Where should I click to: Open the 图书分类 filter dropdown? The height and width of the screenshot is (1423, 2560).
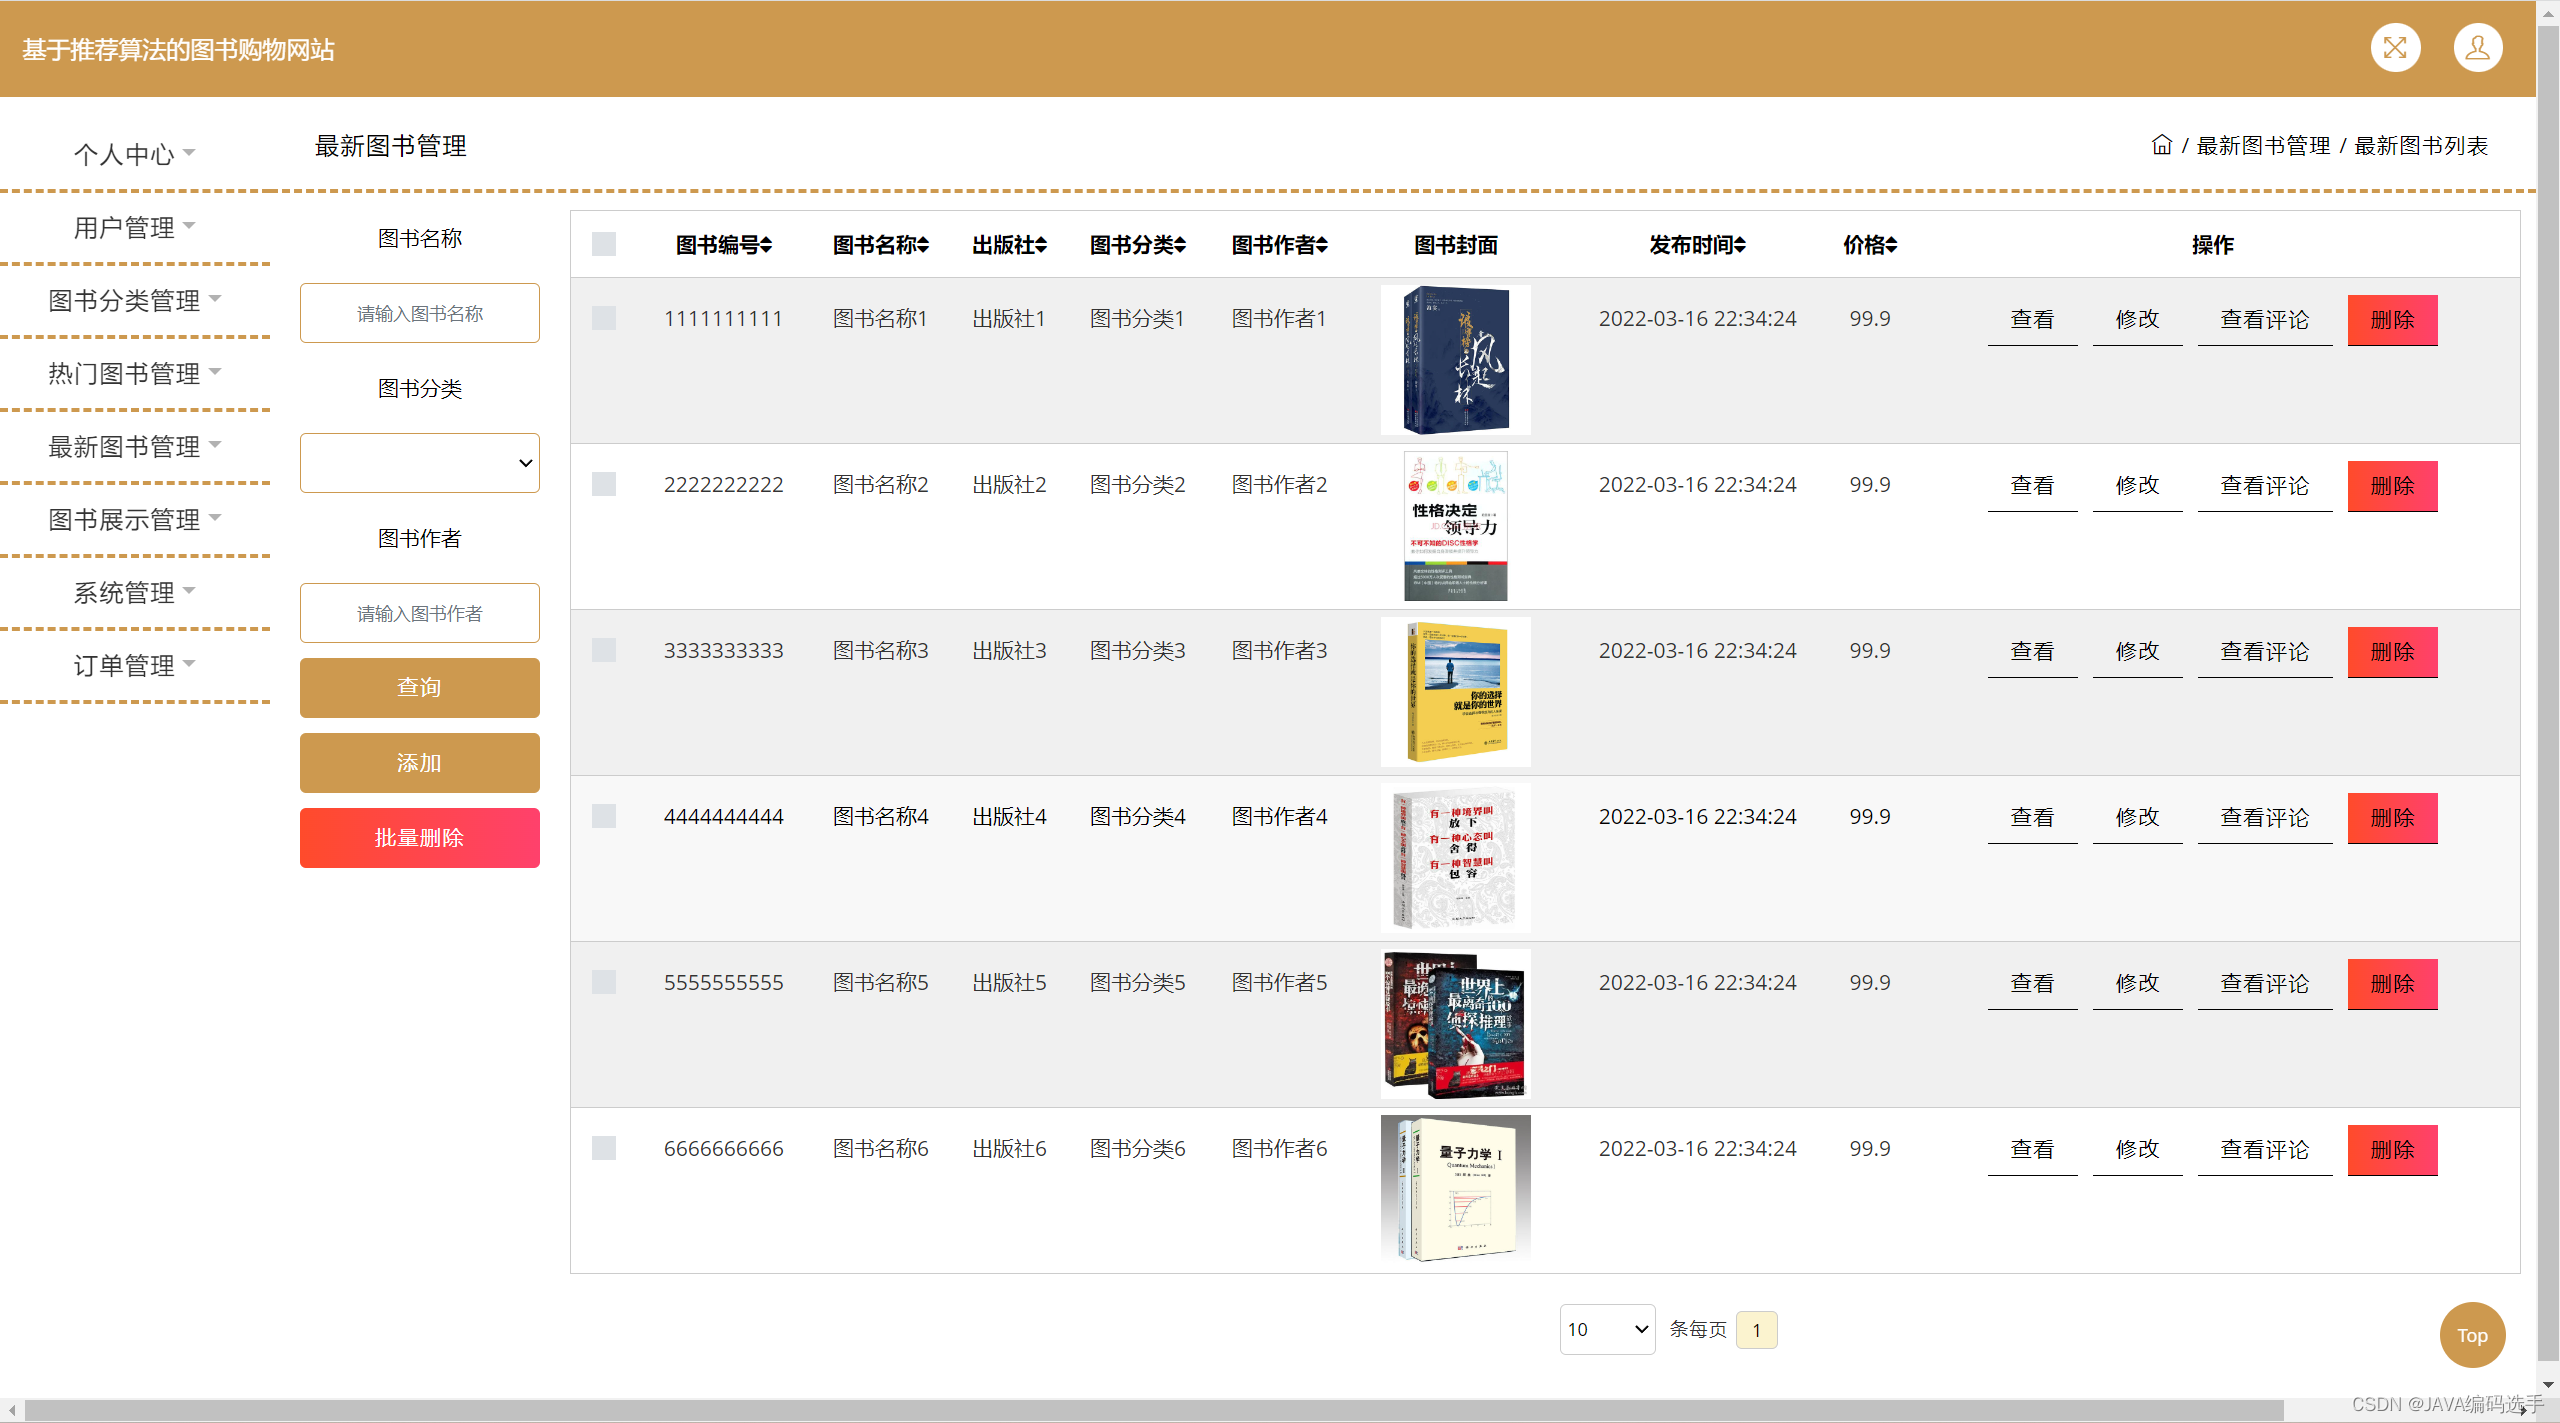(420, 463)
